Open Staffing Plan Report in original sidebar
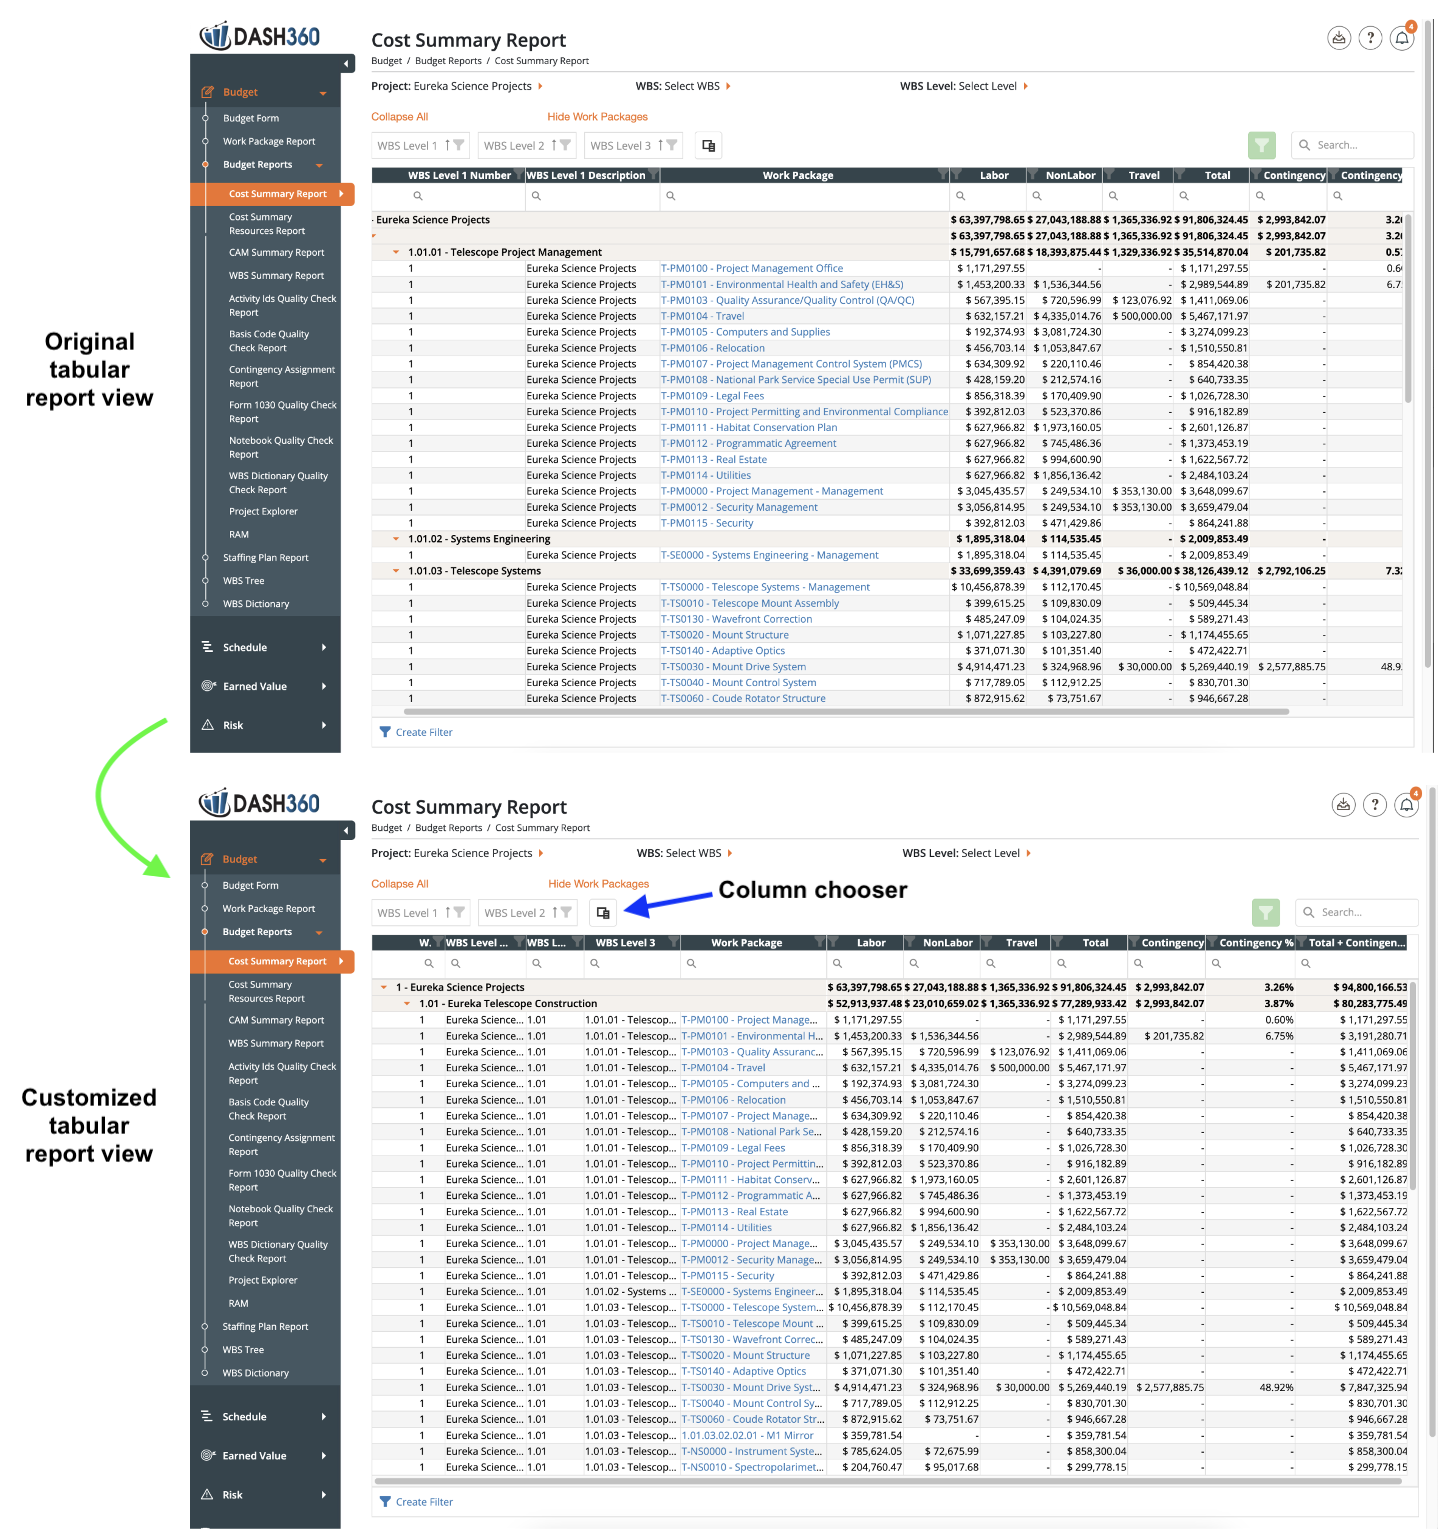Image resolution: width=1444 pixels, height=1538 pixels. [x=266, y=558]
